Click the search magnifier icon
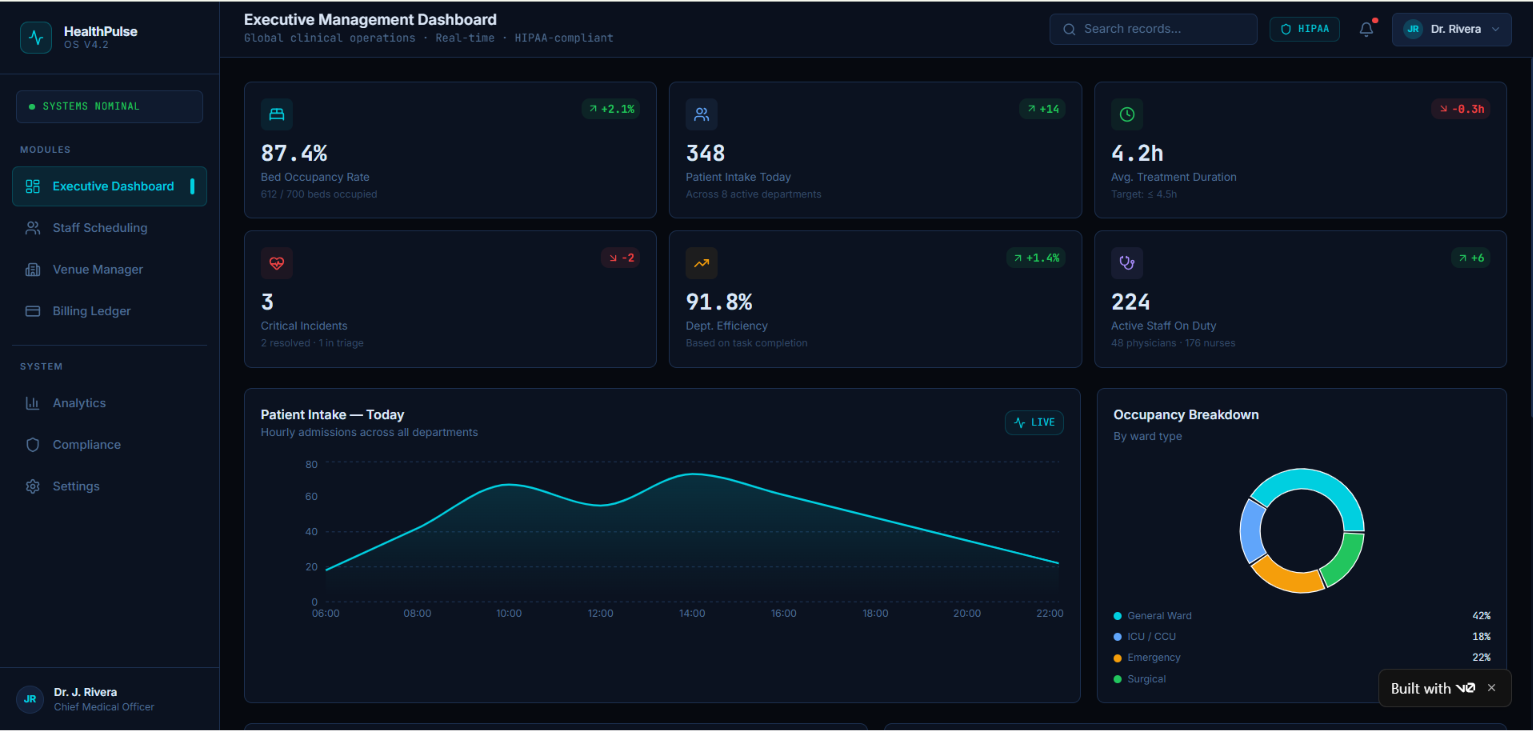This screenshot has width=1533, height=731. click(1069, 29)
